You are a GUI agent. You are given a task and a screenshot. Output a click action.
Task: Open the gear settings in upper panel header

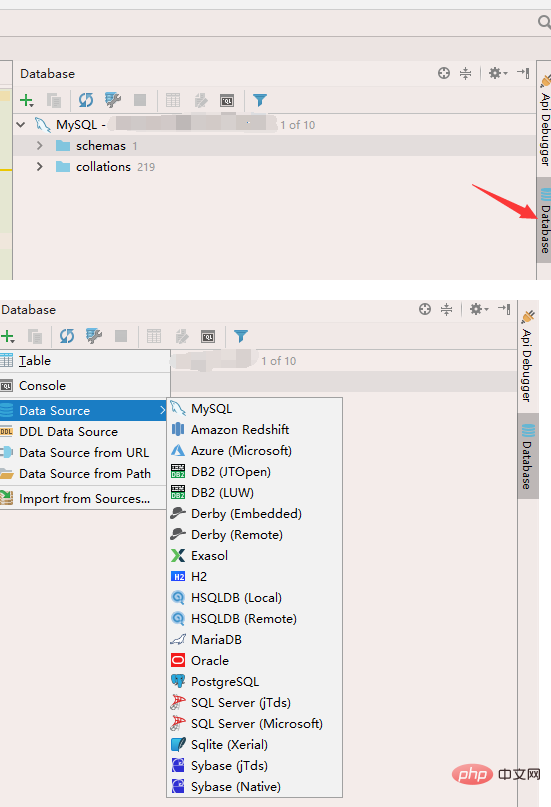(497, 73)
